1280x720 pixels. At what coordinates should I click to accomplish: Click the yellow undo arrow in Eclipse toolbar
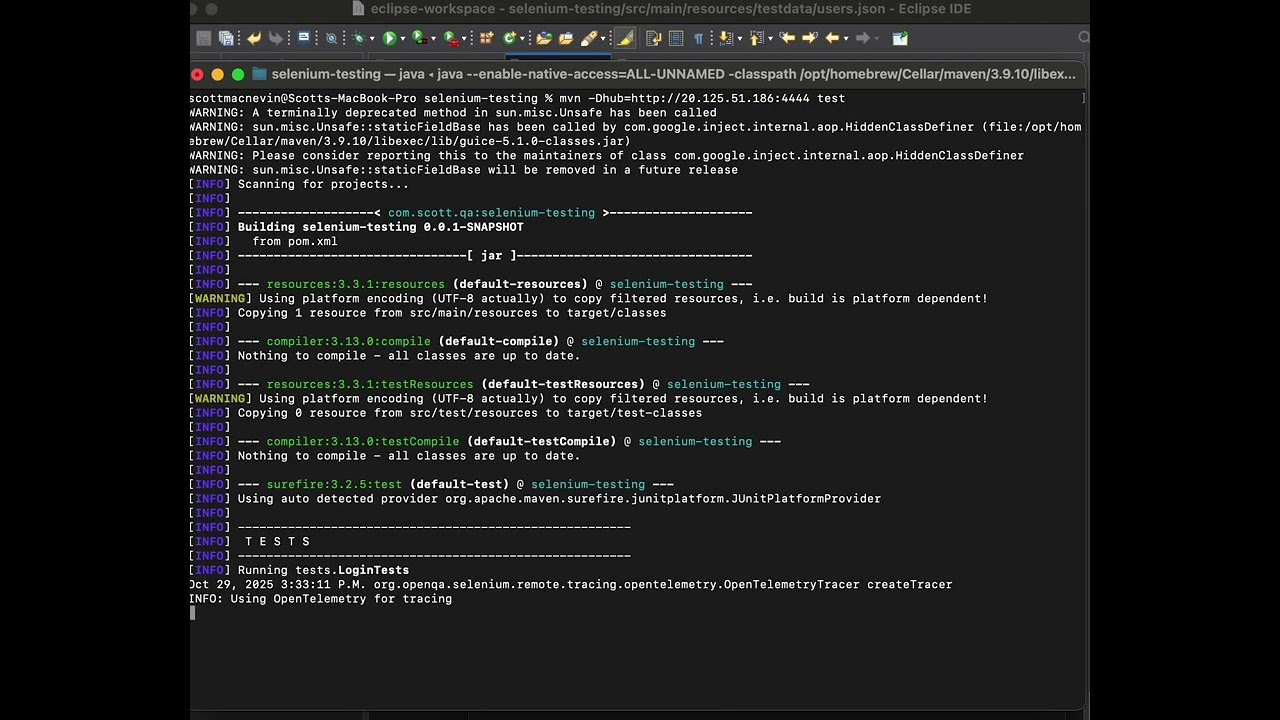pyautogui.click(x=254, y=38)
